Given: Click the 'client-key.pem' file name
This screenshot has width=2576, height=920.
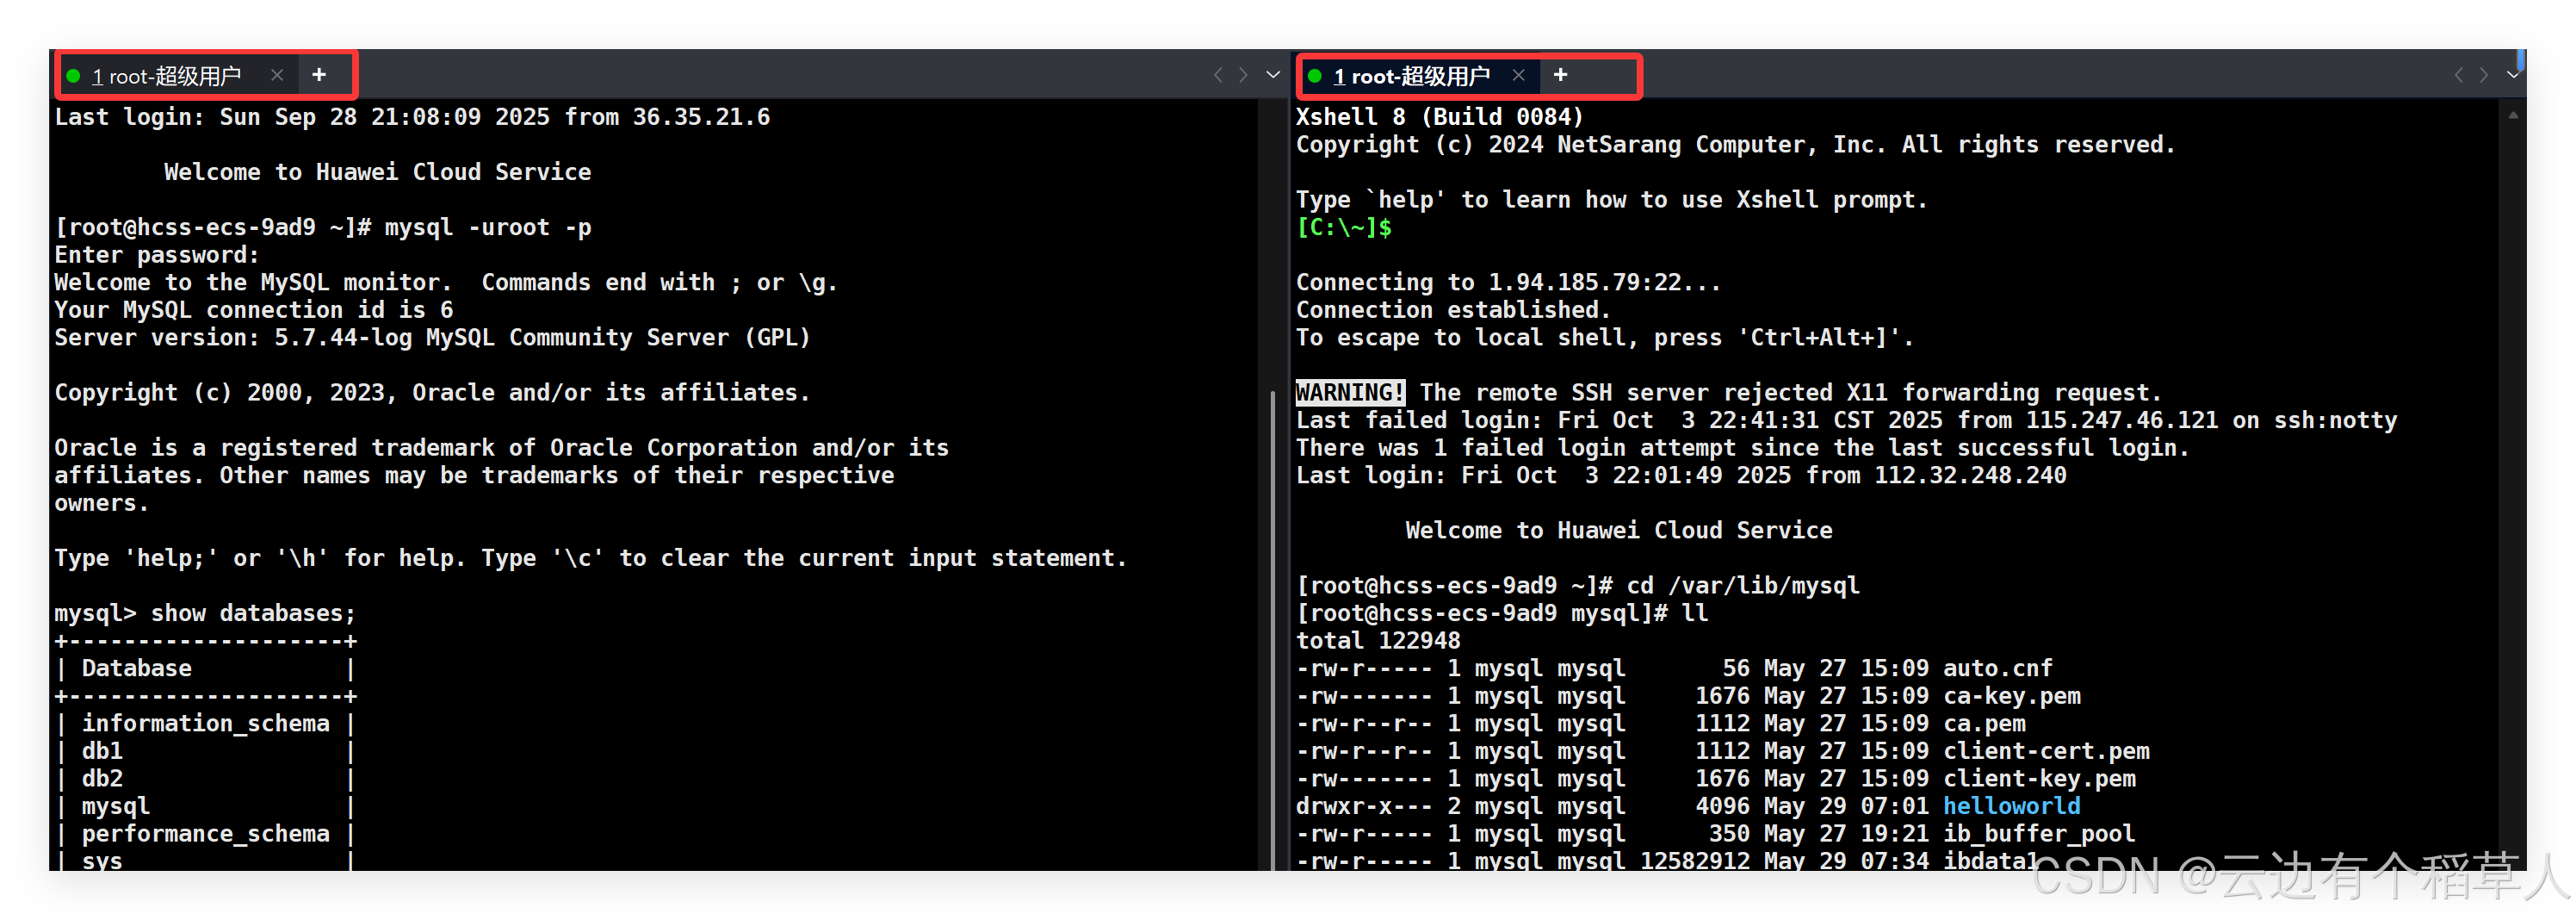Looking at the screenshot, I should pos(2039,778).
